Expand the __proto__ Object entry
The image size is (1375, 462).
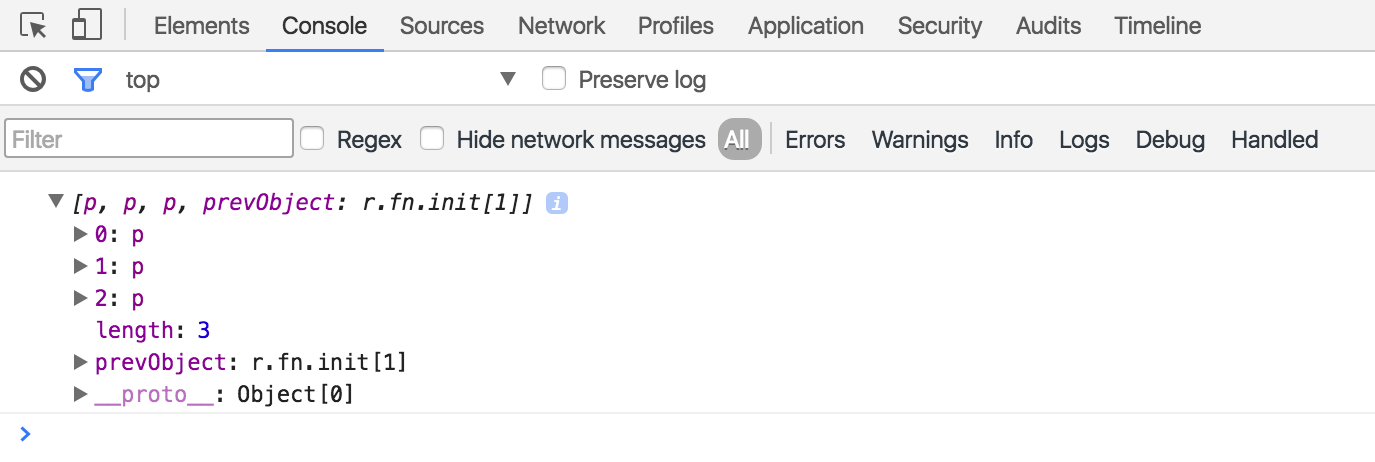click(x=81, y=394)
